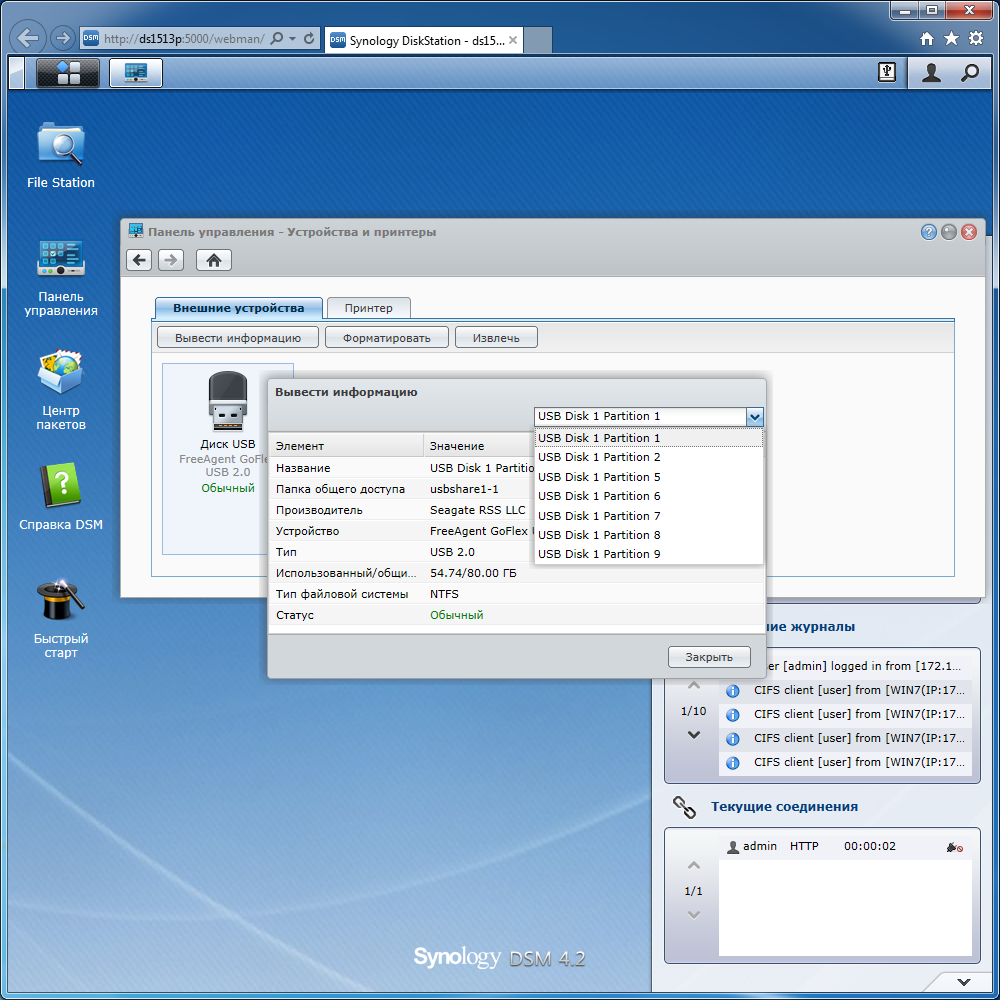The height and width of the screenshot is (1000, 1000).
Task: Switch to Принтер tab
Action: pyautogui.click(x=369, y=308)
